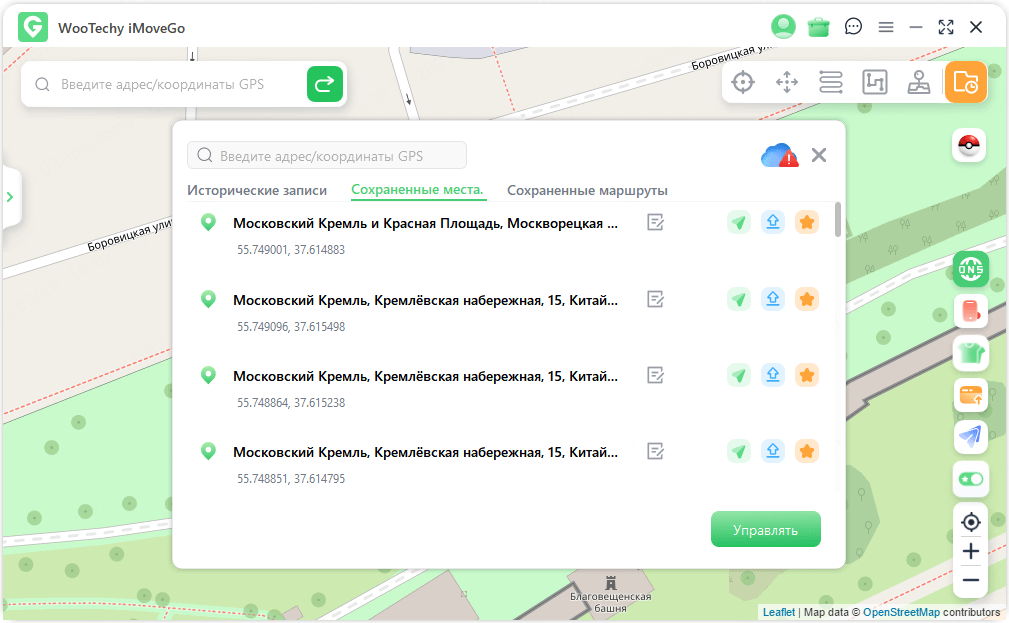
Task: Expand the left panel with green chevron
Action: click(x=11, y=197)
